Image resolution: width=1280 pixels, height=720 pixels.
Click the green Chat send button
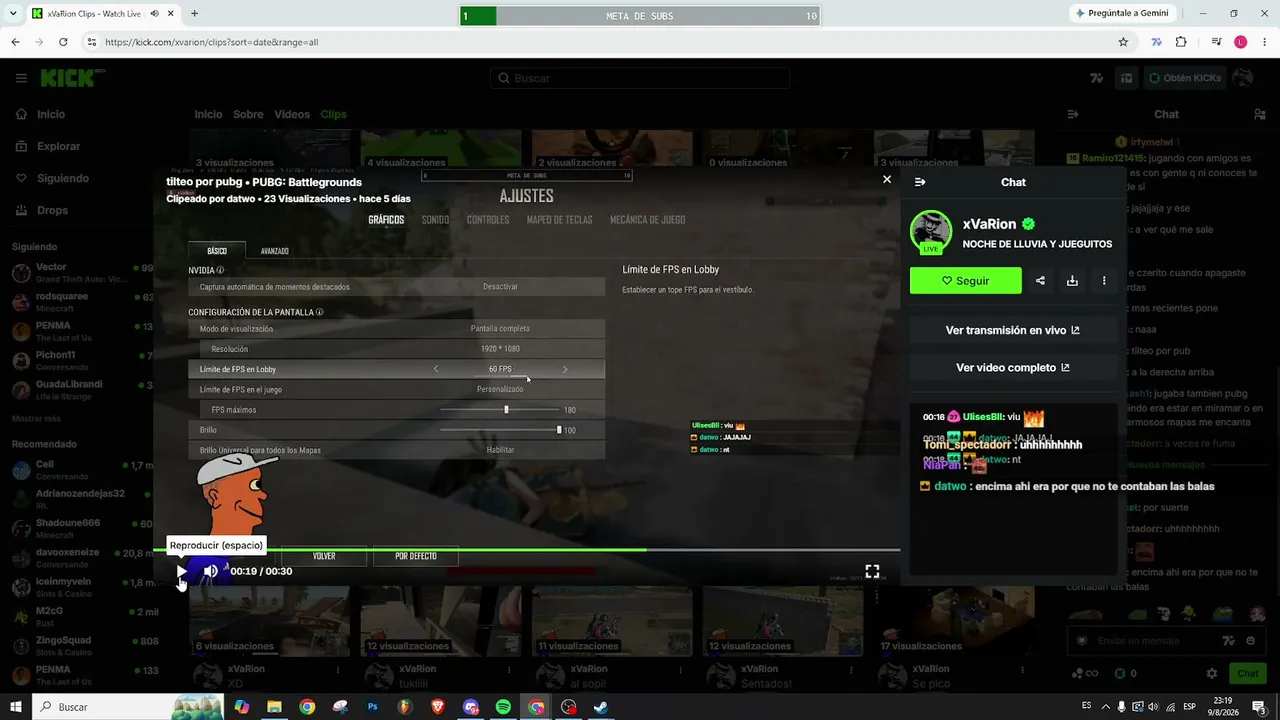1246,674
